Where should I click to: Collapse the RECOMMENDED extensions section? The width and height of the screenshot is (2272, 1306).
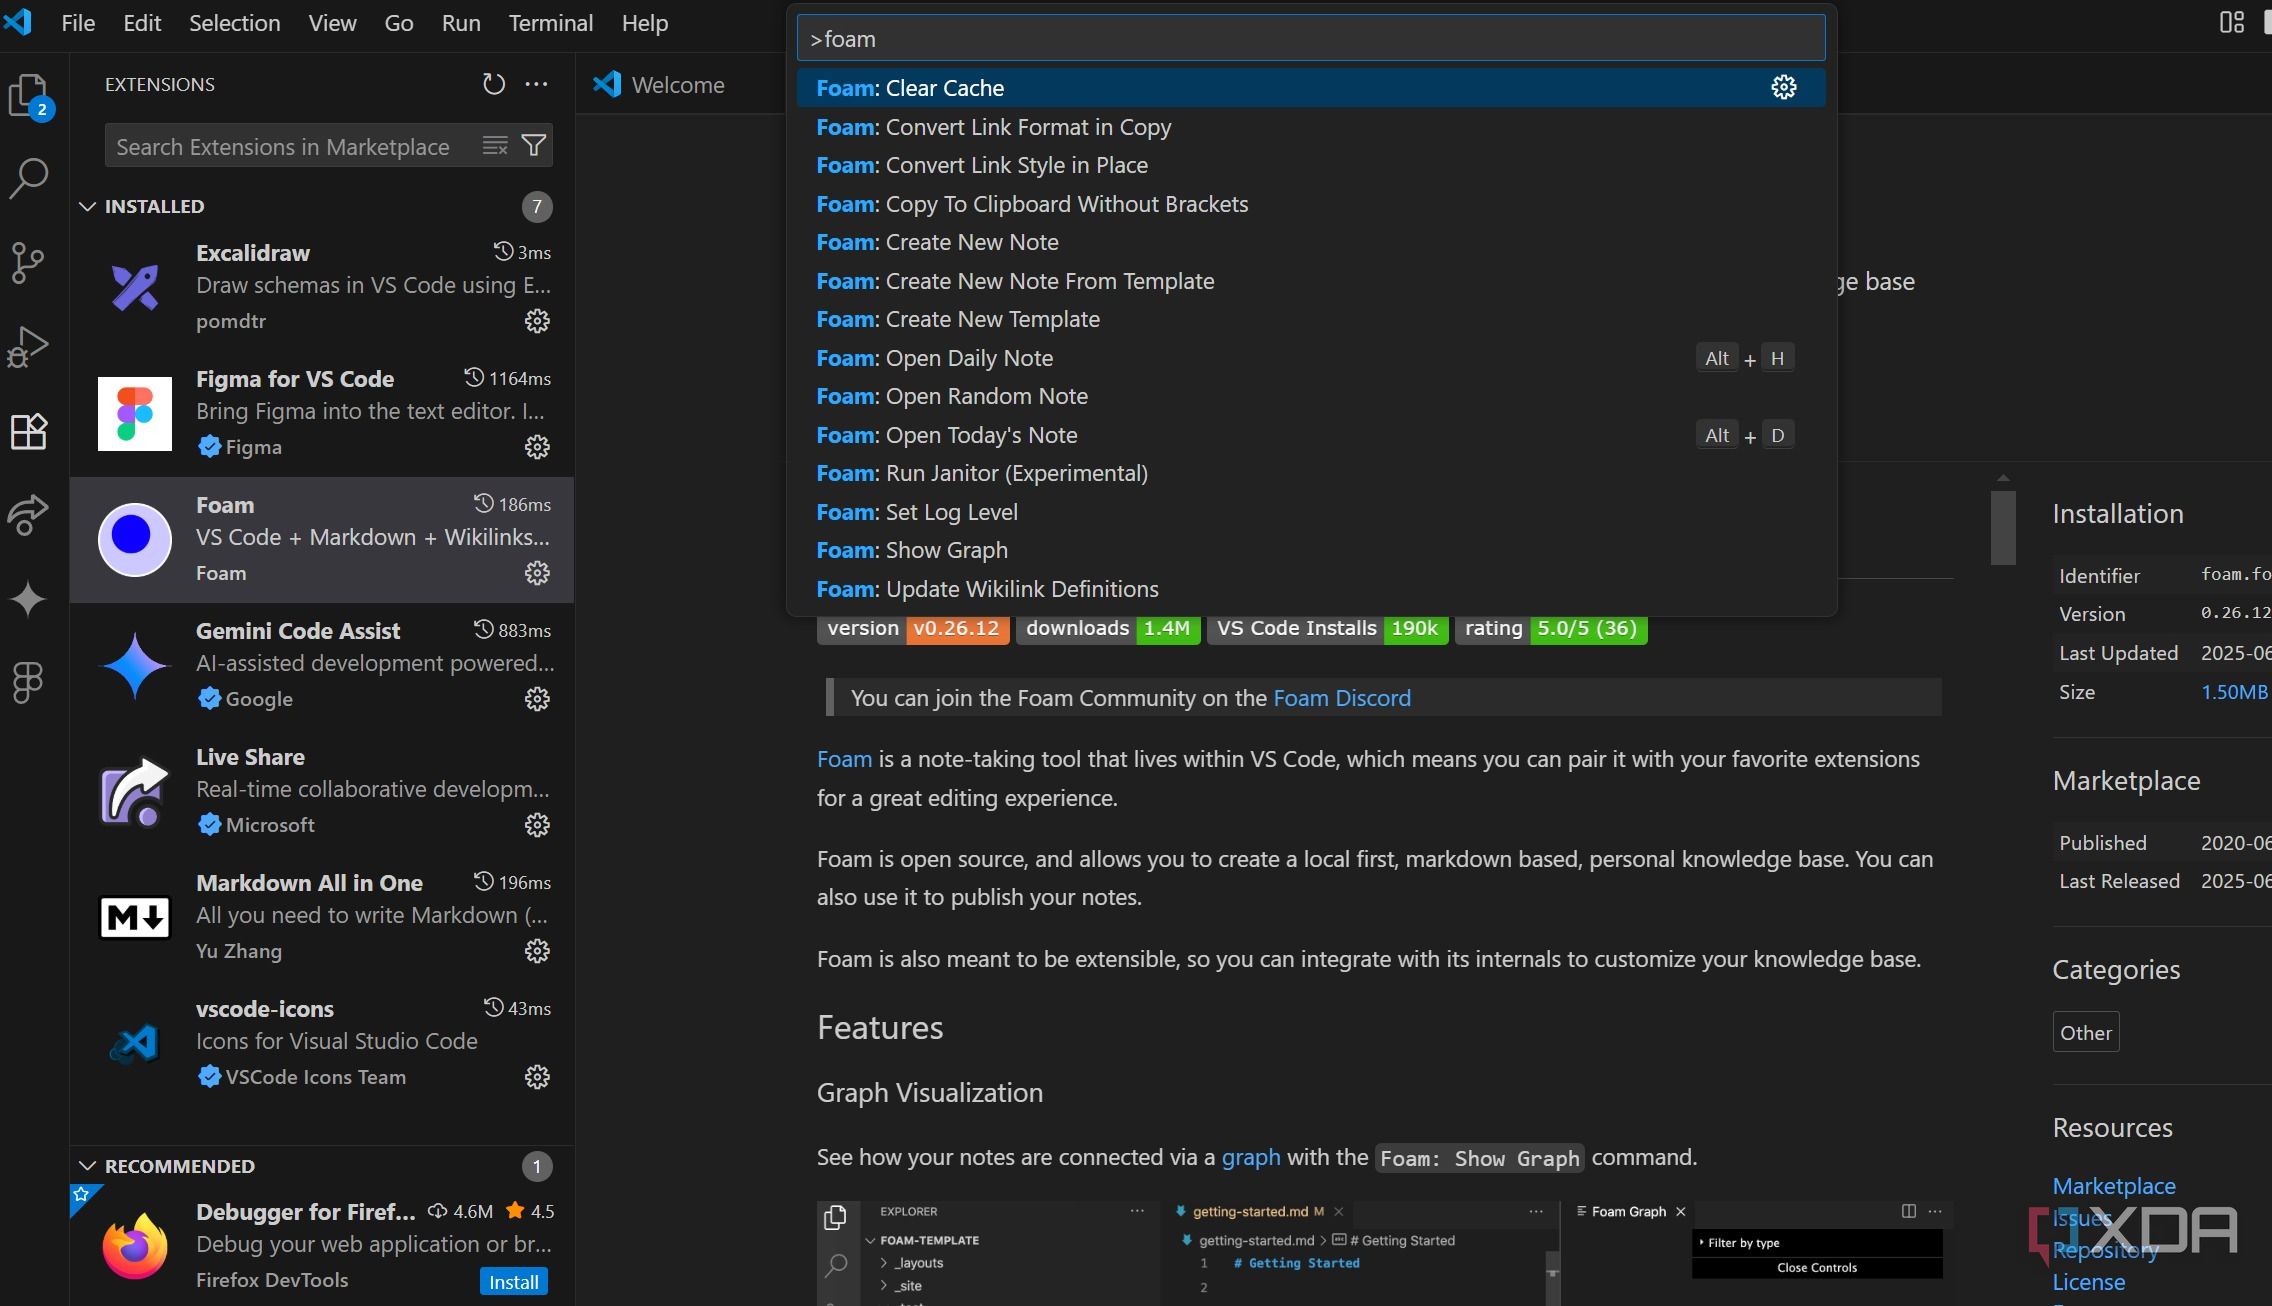tap(88, 1166)
